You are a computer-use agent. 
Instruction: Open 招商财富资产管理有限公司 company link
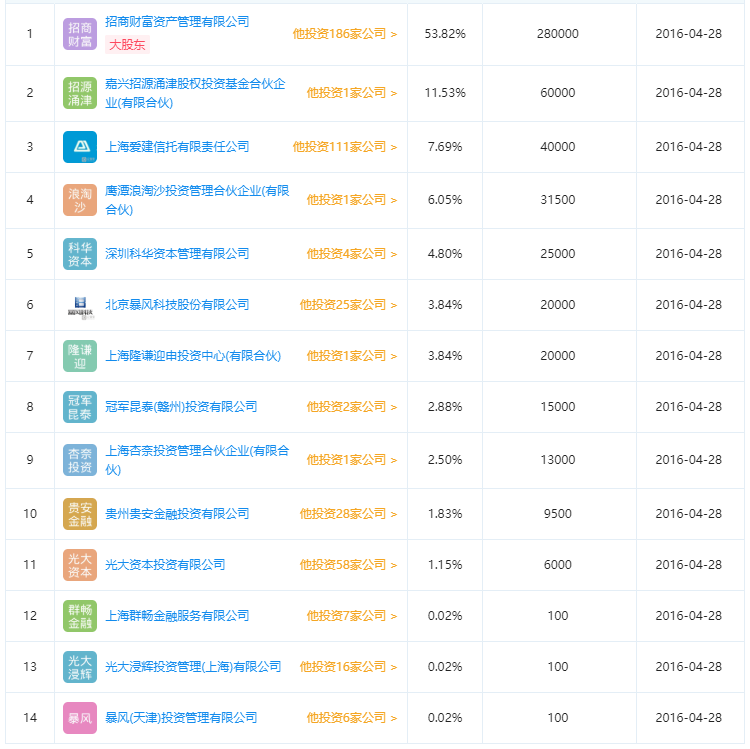pos(177,22)
